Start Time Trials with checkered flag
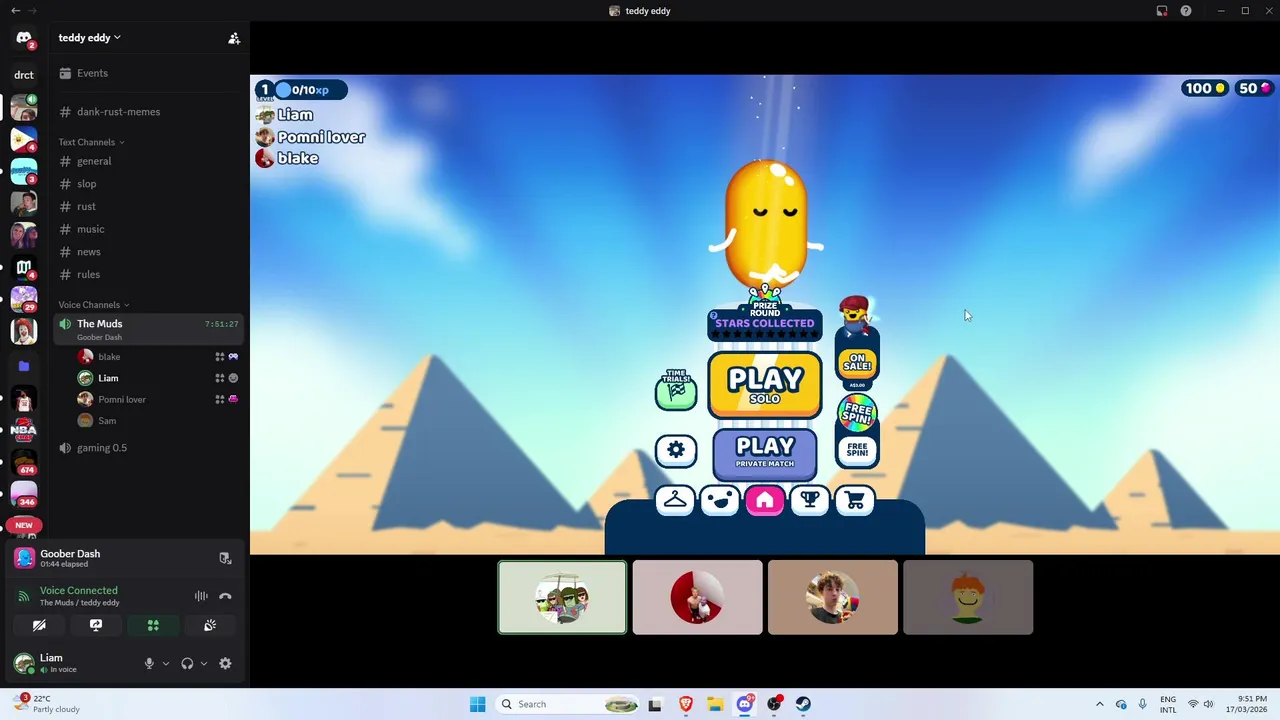 pyautogui.click(x=676, y=390)
